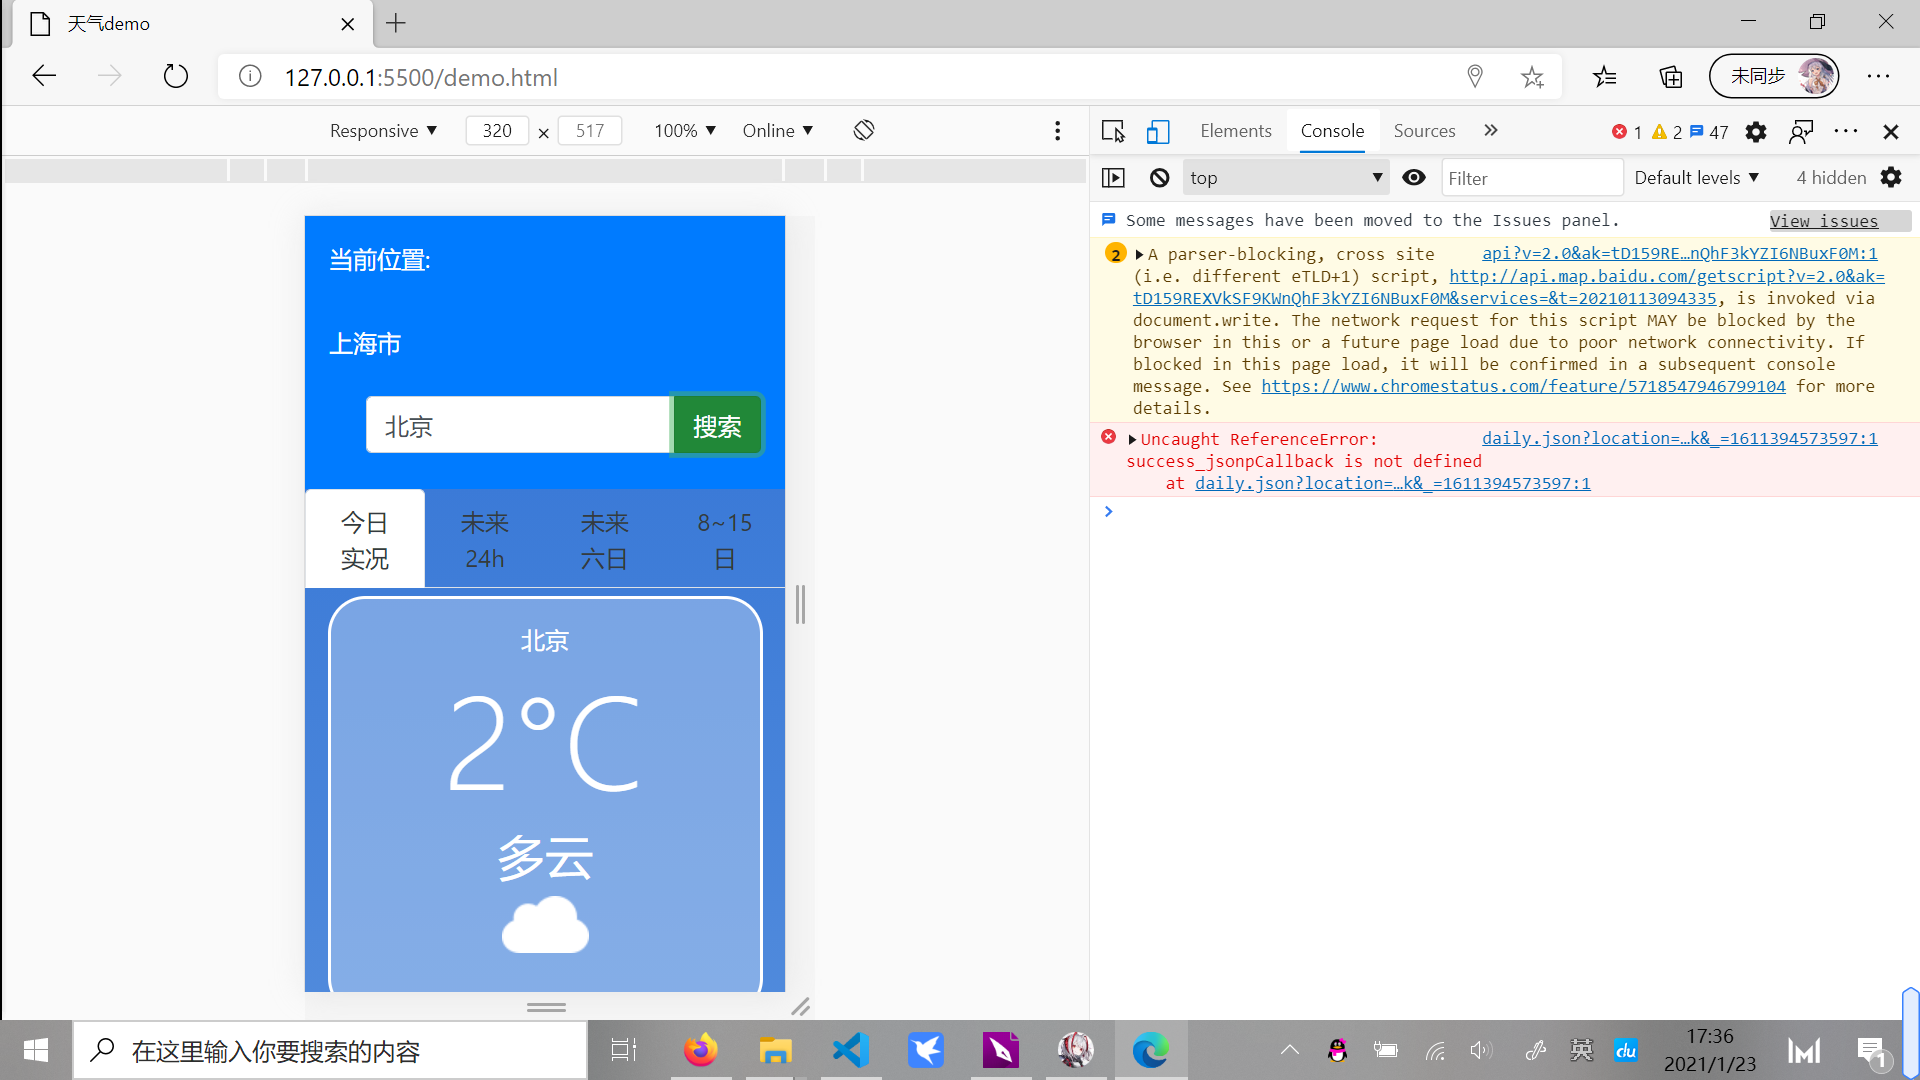The image size is (1920, 1080).
Task: Close the DevTools panel
Action: [1891, 132]
